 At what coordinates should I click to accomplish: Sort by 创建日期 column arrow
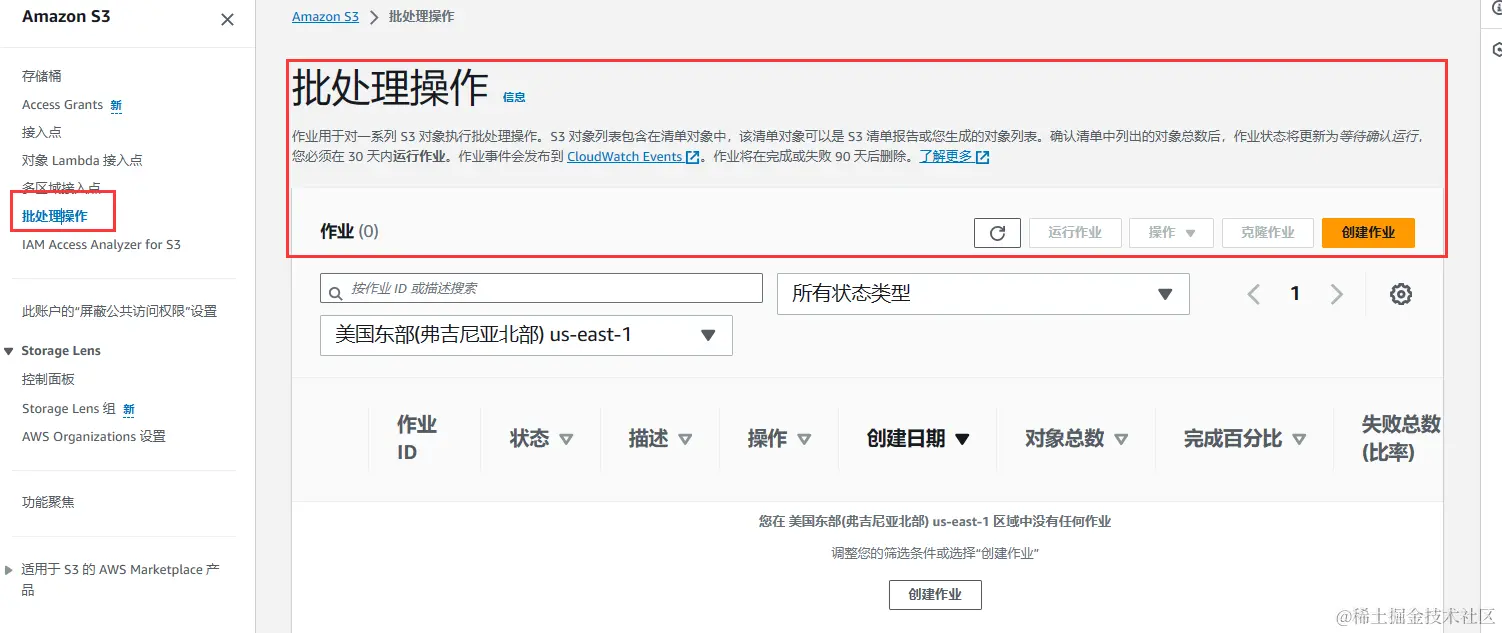click(962, 439)
